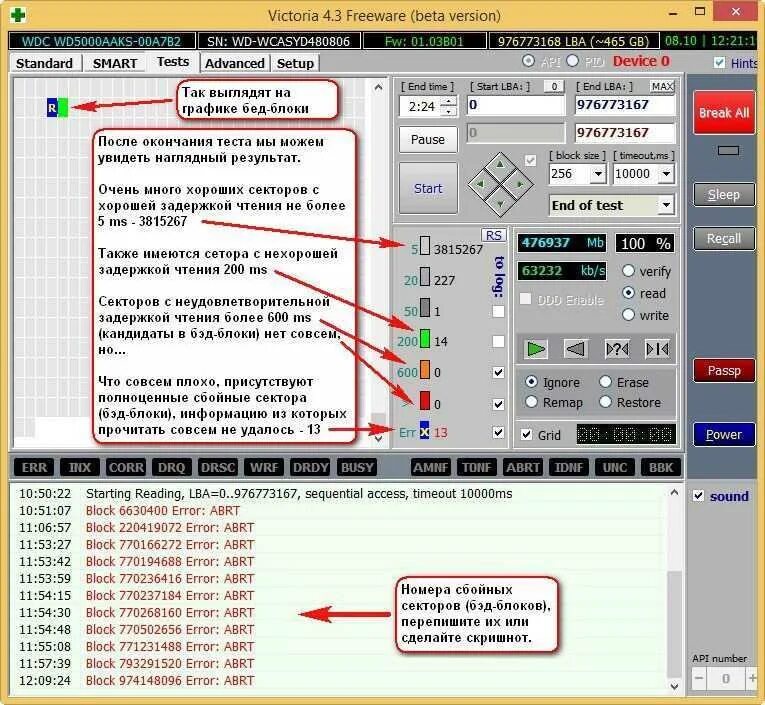This screenshot has width=765, height=705.
Task: Click the Recall button
Action: coord(724,239)
